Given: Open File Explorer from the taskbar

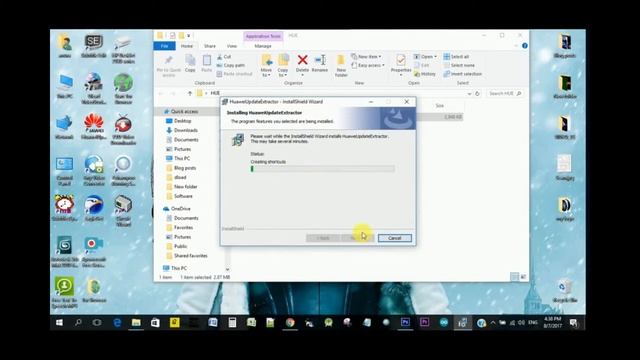Looking at the screenshot, I should [x=136, y=322].
